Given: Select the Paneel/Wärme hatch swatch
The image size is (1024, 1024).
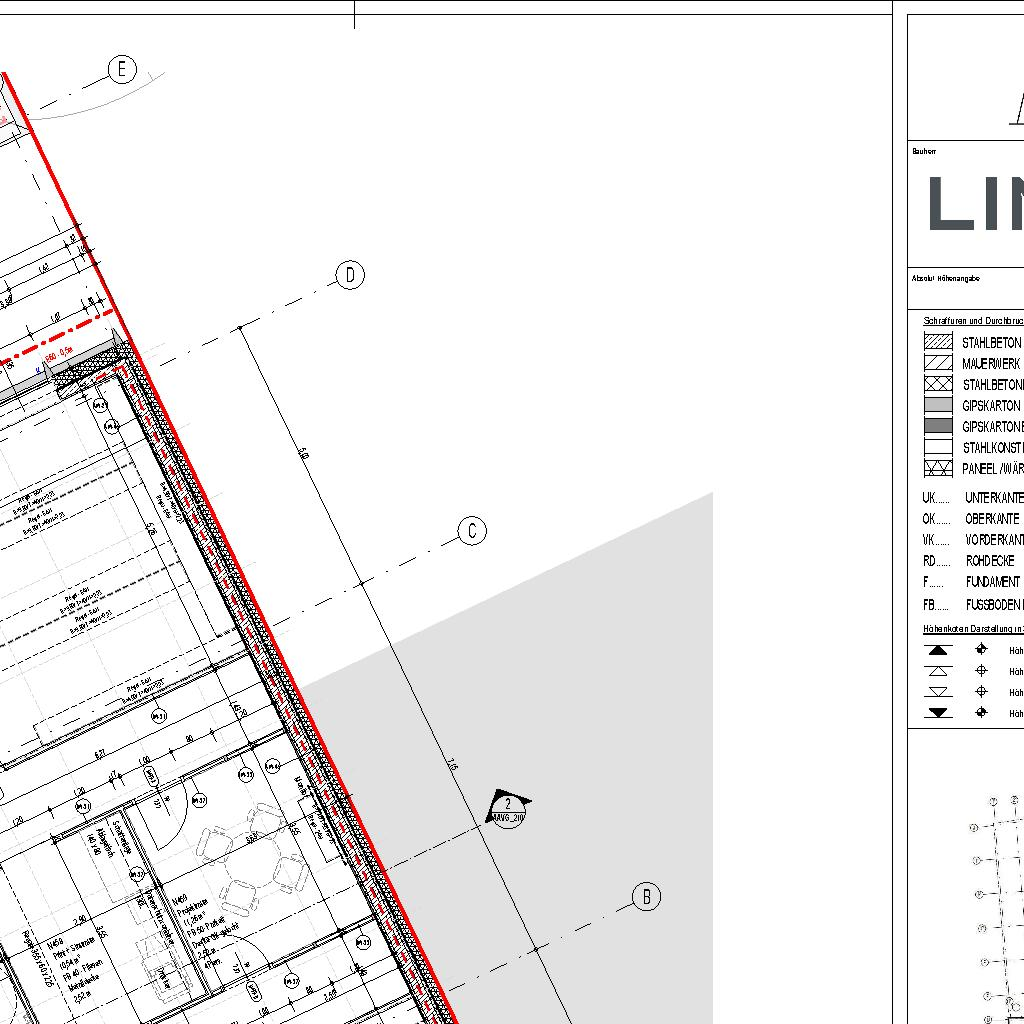Looking at the screenshot, I should pyautogui.click(x=938, y=468).
